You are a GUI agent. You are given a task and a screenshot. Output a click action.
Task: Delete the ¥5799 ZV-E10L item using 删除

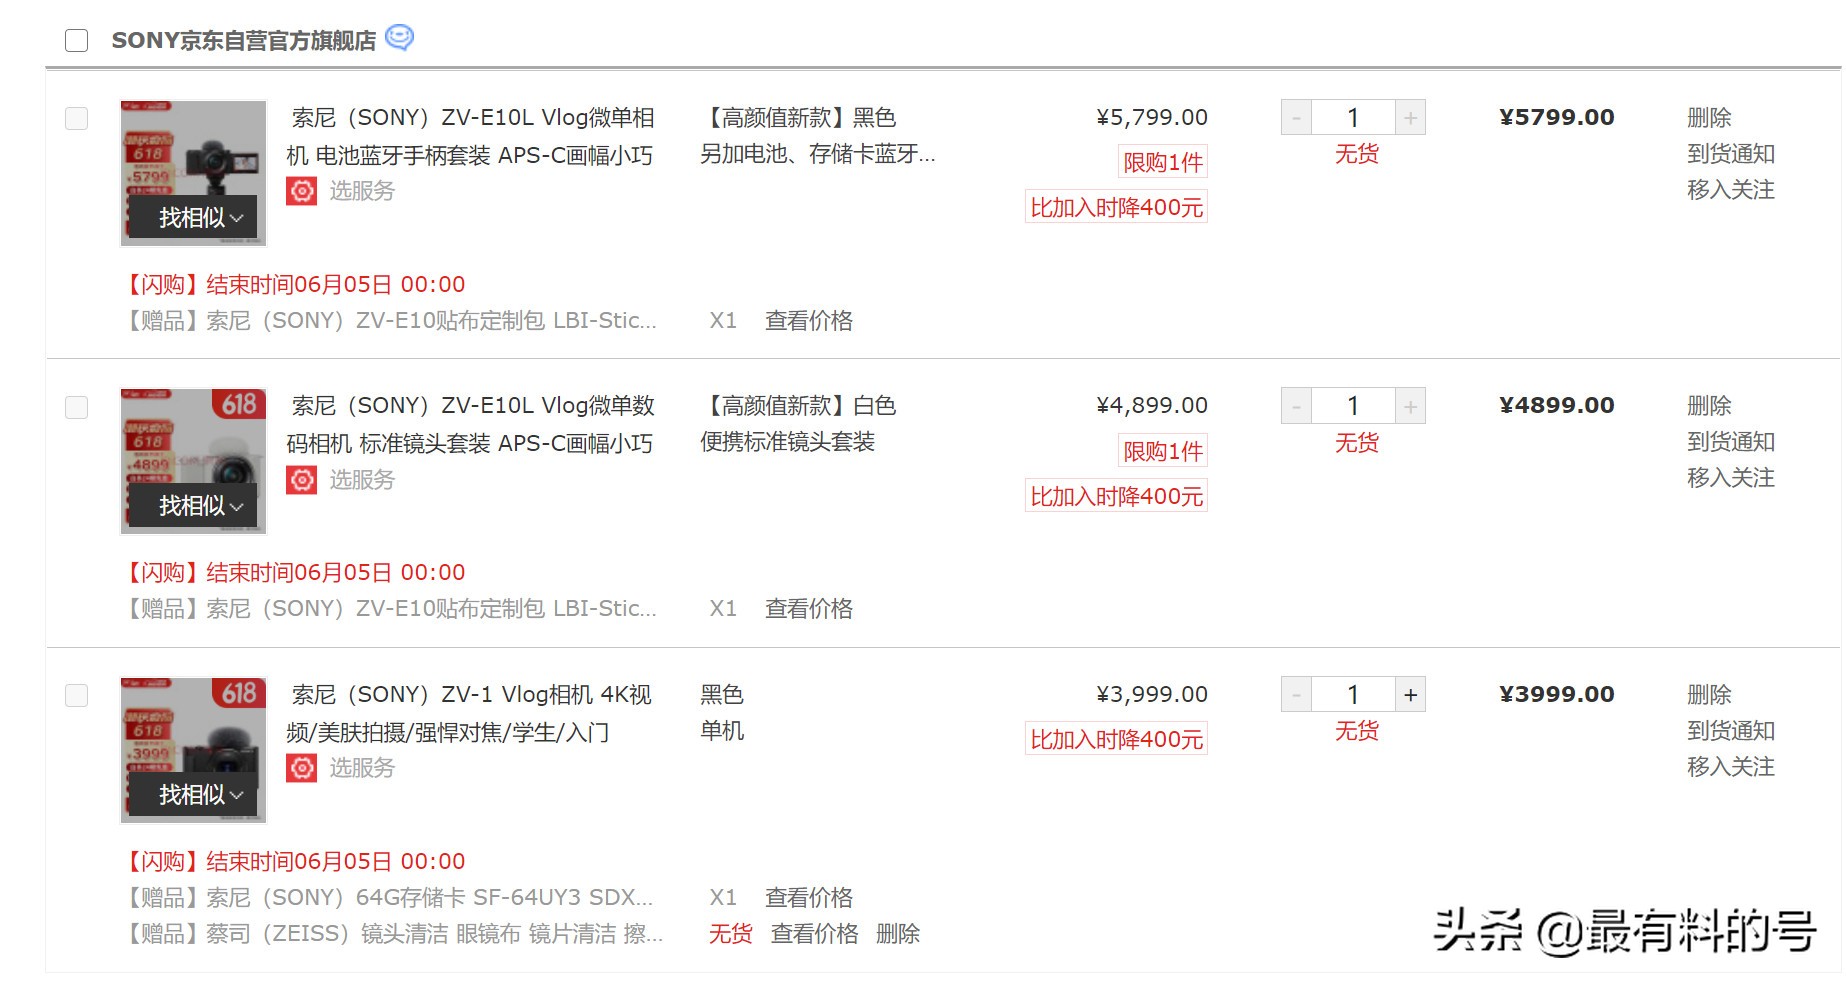click(x=1712, y=117)
